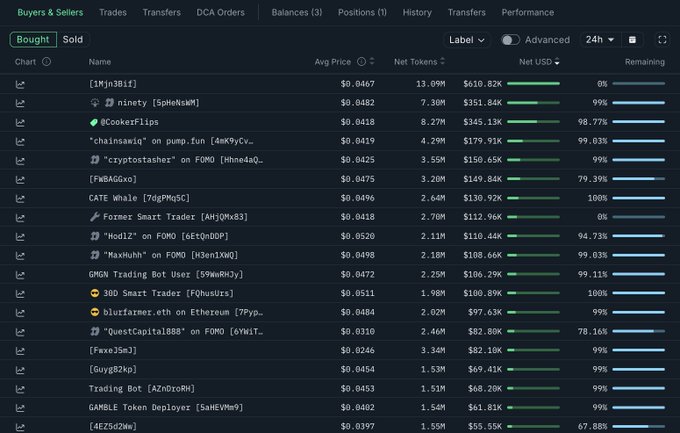Screen dimensions: 680x433
Task: Open the @CookerFlips wallet link
Action: (x=129, y=122)
